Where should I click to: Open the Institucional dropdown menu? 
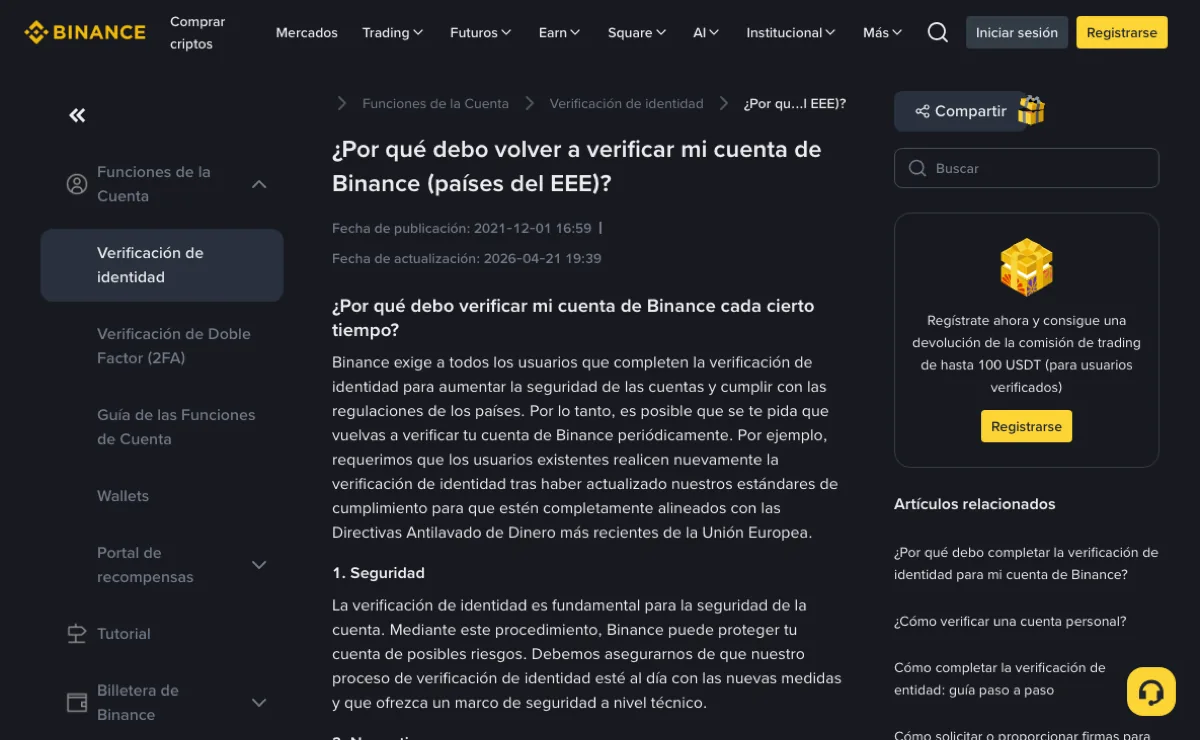coord(790,32)
